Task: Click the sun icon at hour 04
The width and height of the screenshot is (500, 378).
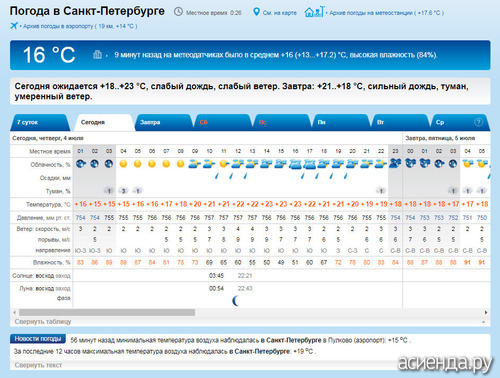Action: (x=123, y=164)
